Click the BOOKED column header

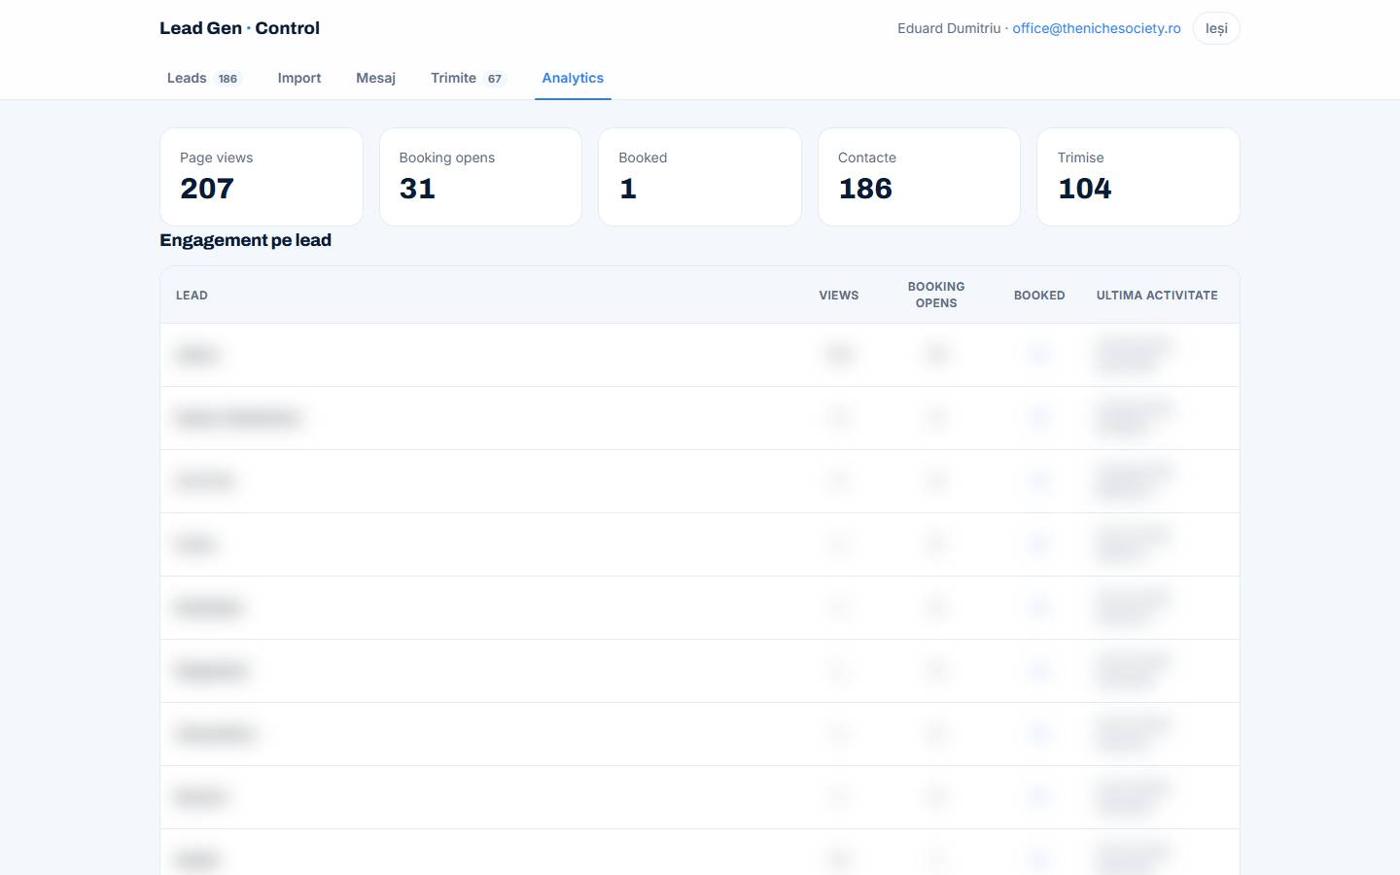[x=1039, y=295]
